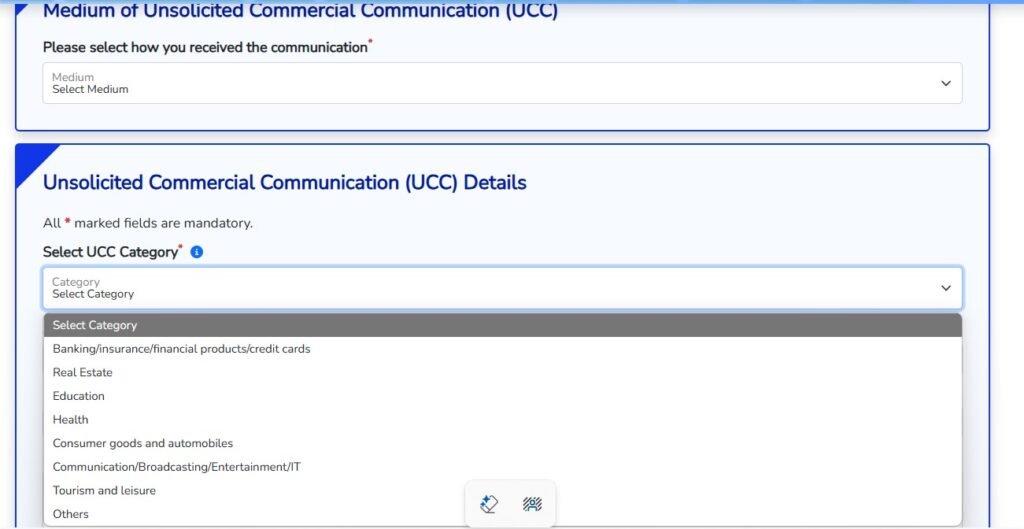Choose Consumer goods and automobiles
This screenshot has height=529, width=1024.
(x=142, y=443)
